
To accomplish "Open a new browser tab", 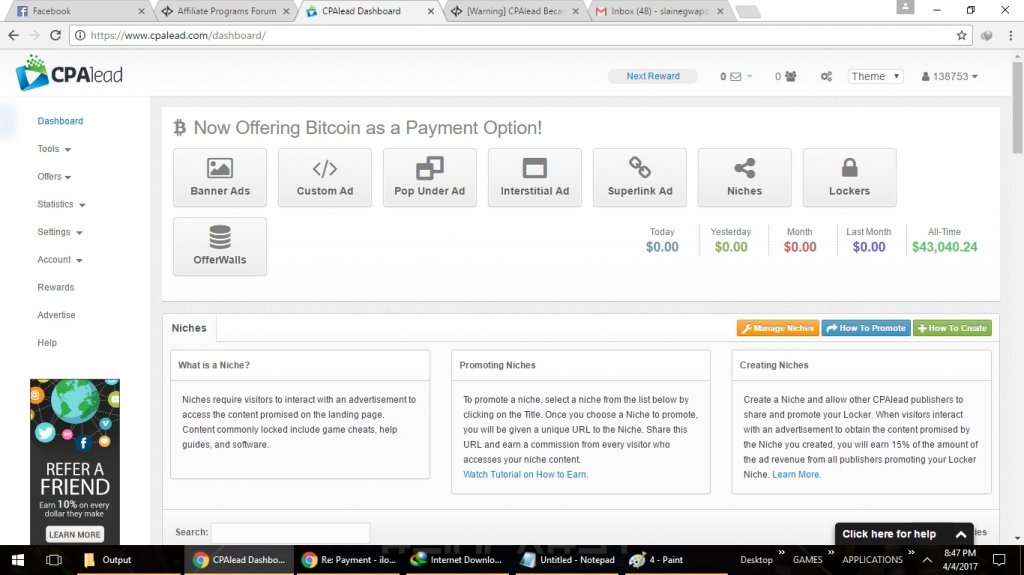I will click(747, 12).
